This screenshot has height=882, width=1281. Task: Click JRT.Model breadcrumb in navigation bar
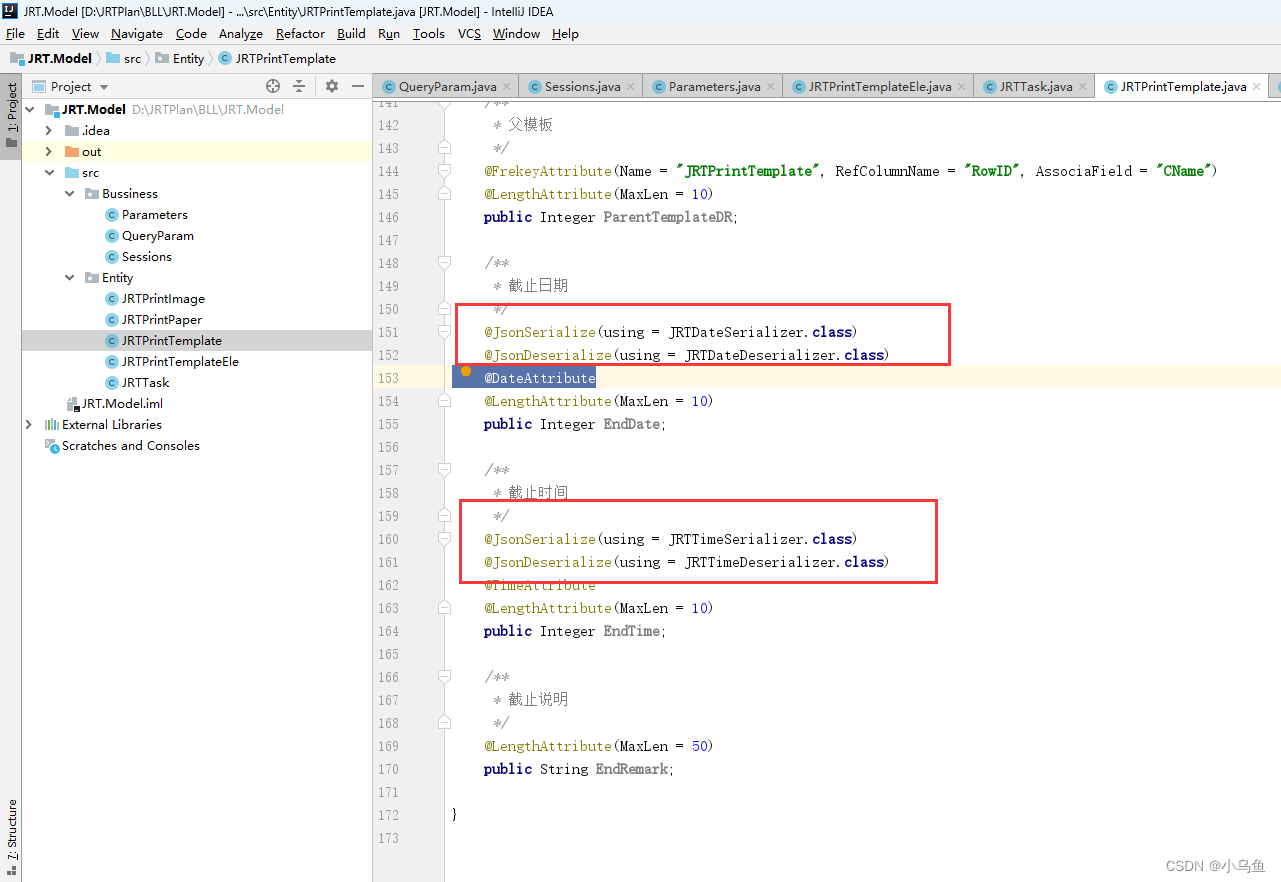point(50,58)
